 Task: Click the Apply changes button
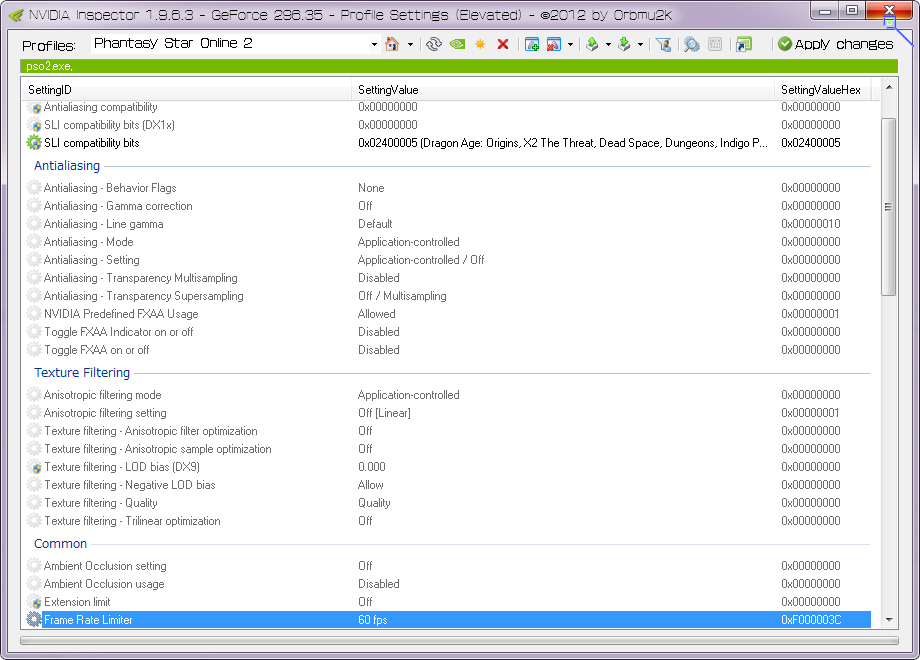pos(836,44)
